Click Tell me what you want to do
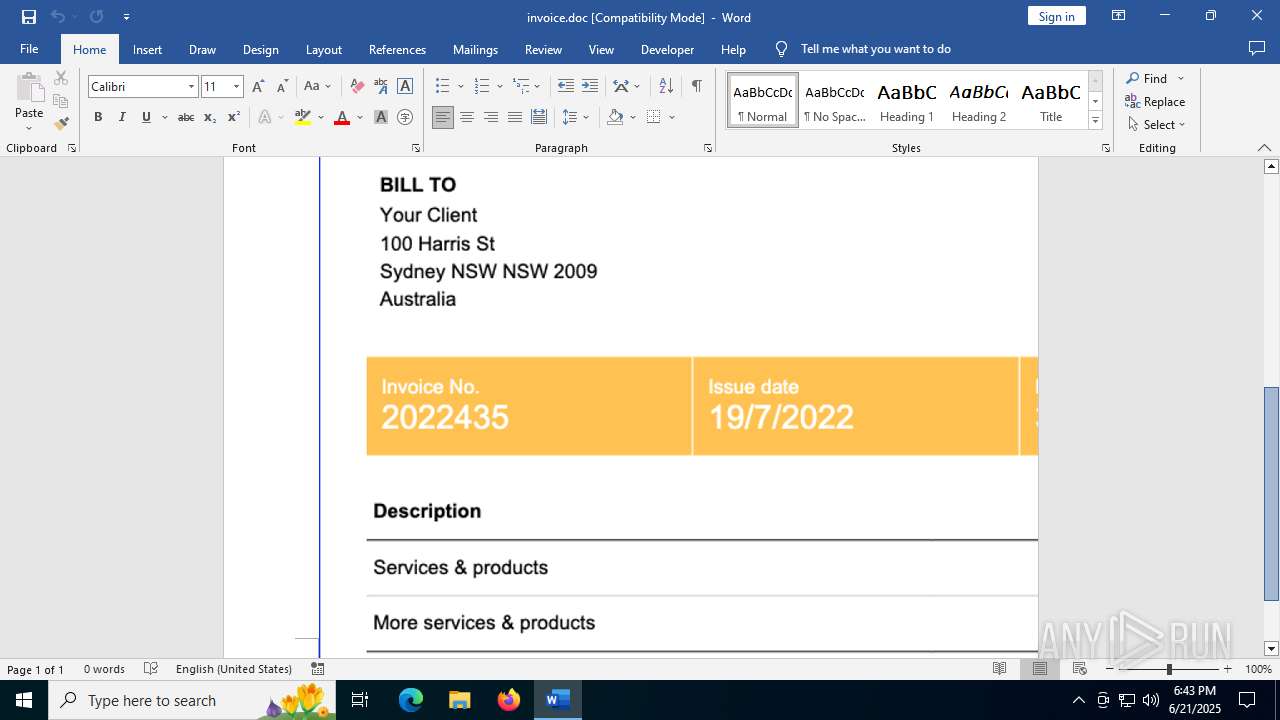This screenshot has width=1280, height=720. 875,49
